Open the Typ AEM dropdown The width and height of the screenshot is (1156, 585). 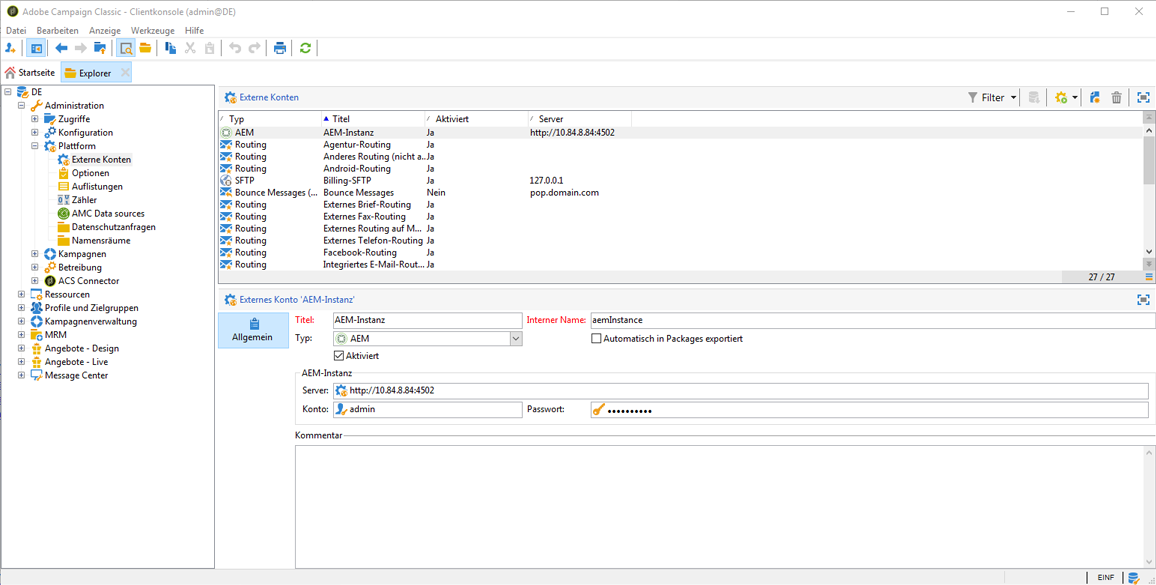coord(515,339)
